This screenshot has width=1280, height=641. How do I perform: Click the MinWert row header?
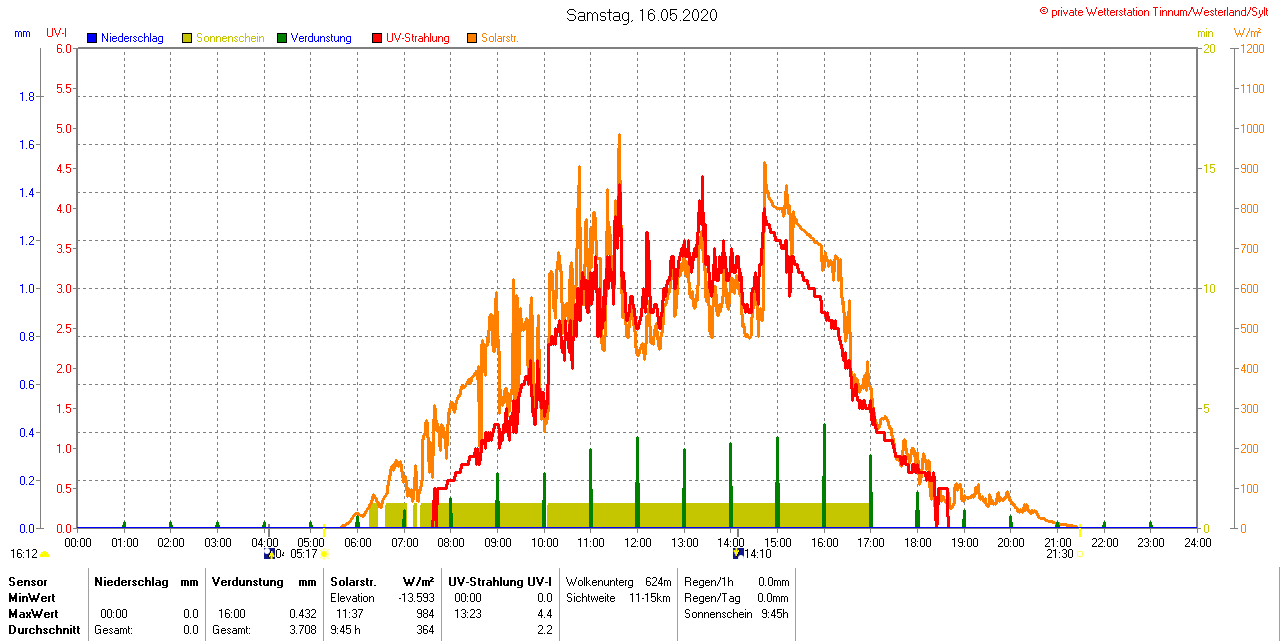tap(33, 598)
